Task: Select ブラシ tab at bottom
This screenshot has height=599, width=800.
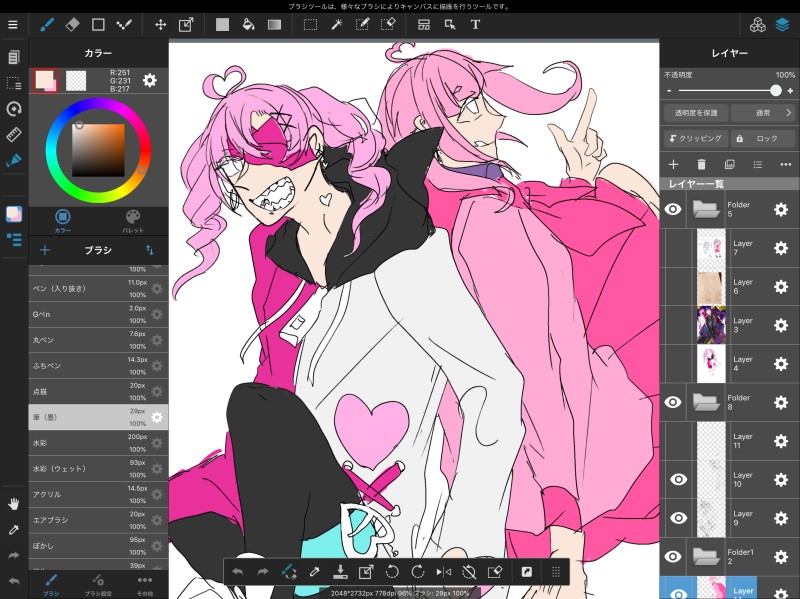Action: click(51, 585)
